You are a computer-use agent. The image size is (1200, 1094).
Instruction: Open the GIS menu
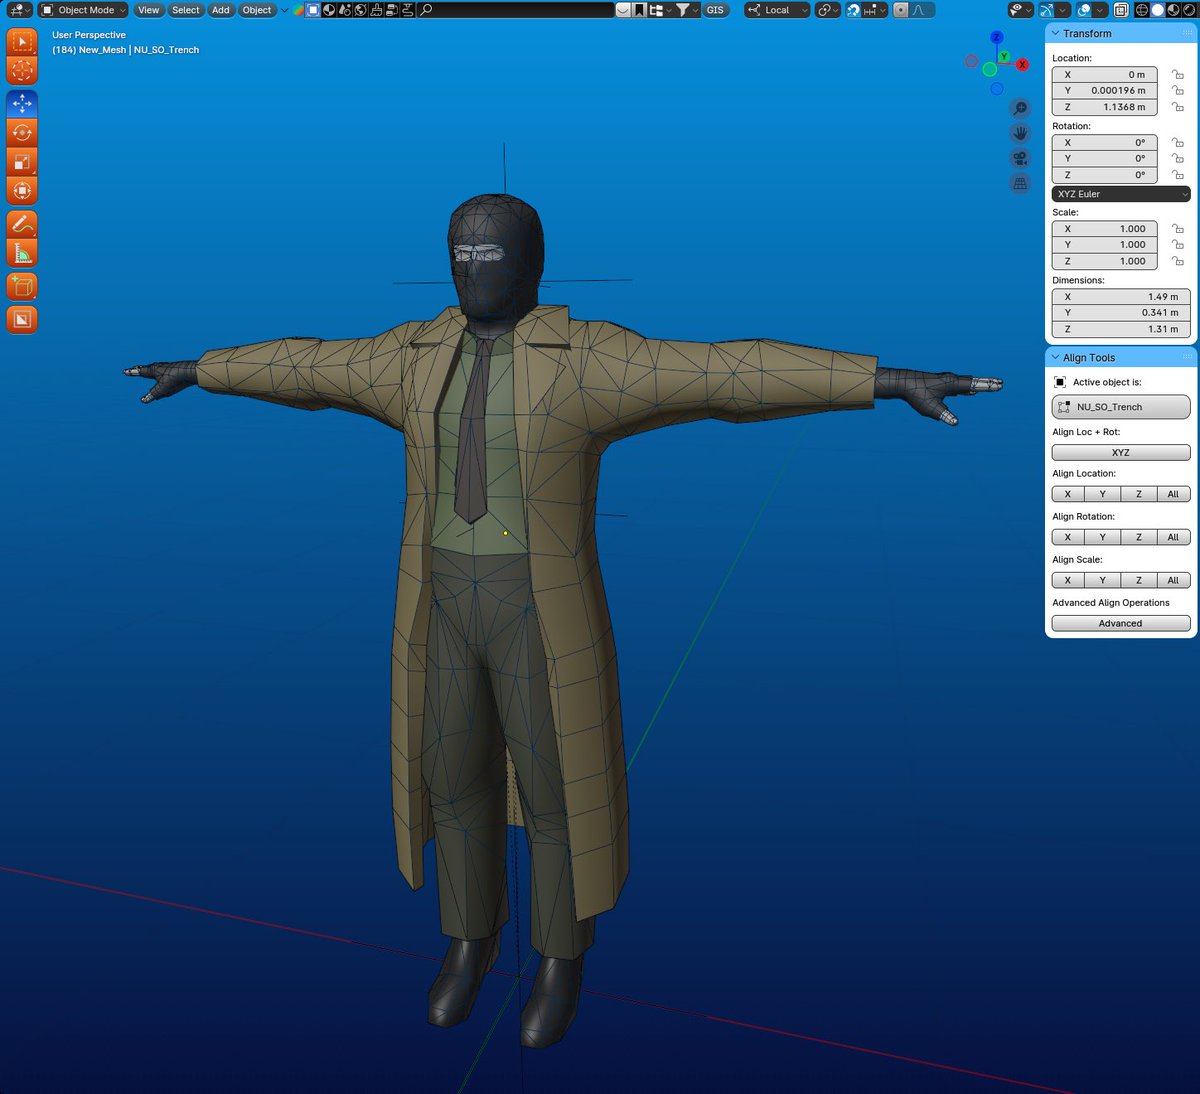[715, 10]
